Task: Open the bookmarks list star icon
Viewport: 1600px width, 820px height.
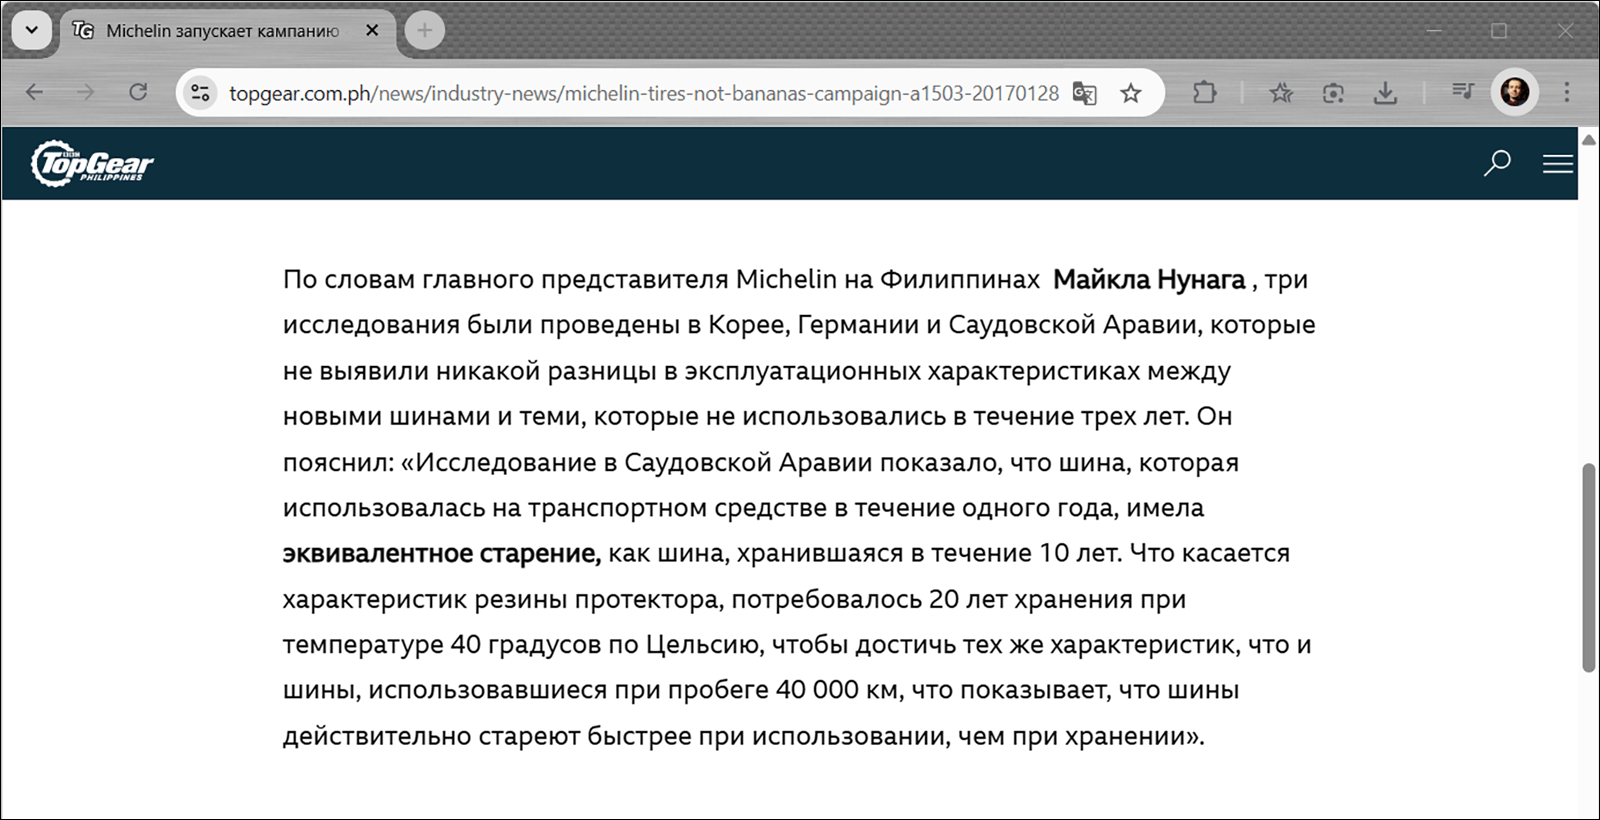Action: pos(1281,93)
